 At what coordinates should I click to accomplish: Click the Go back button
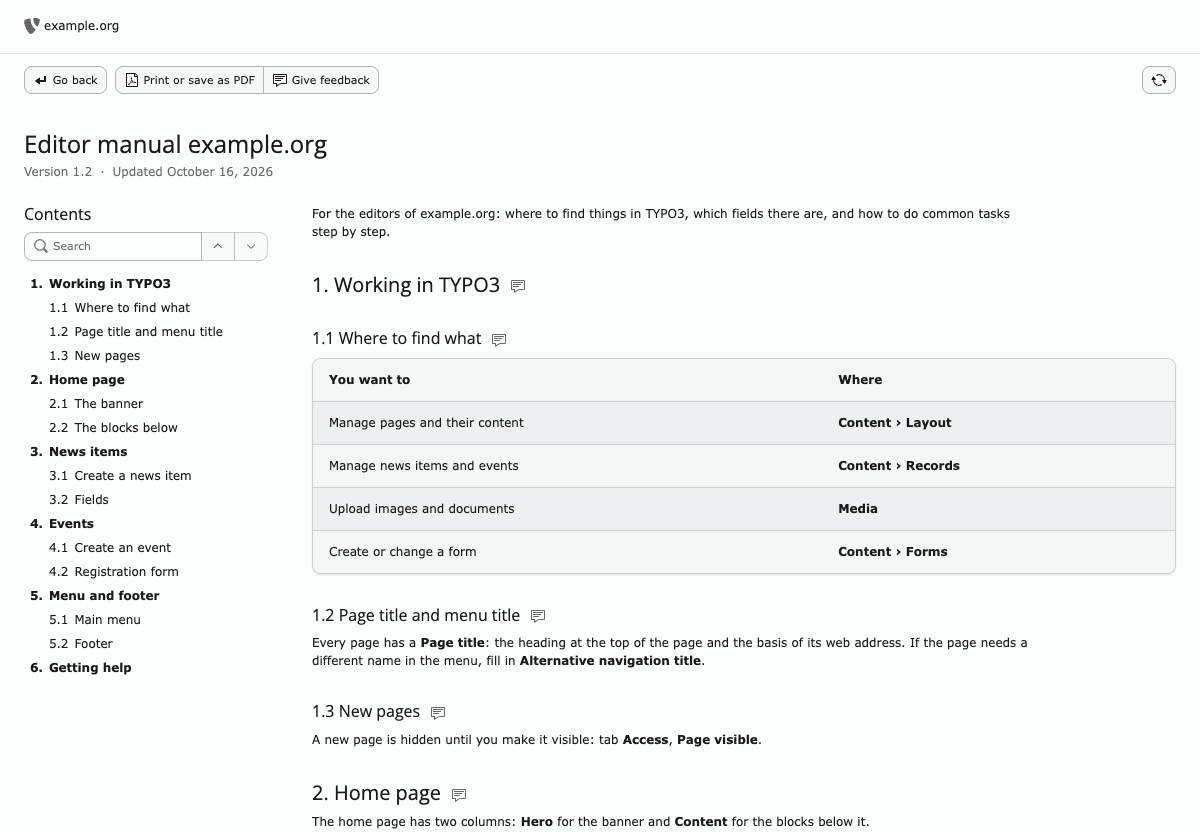(x=66, y=80)
